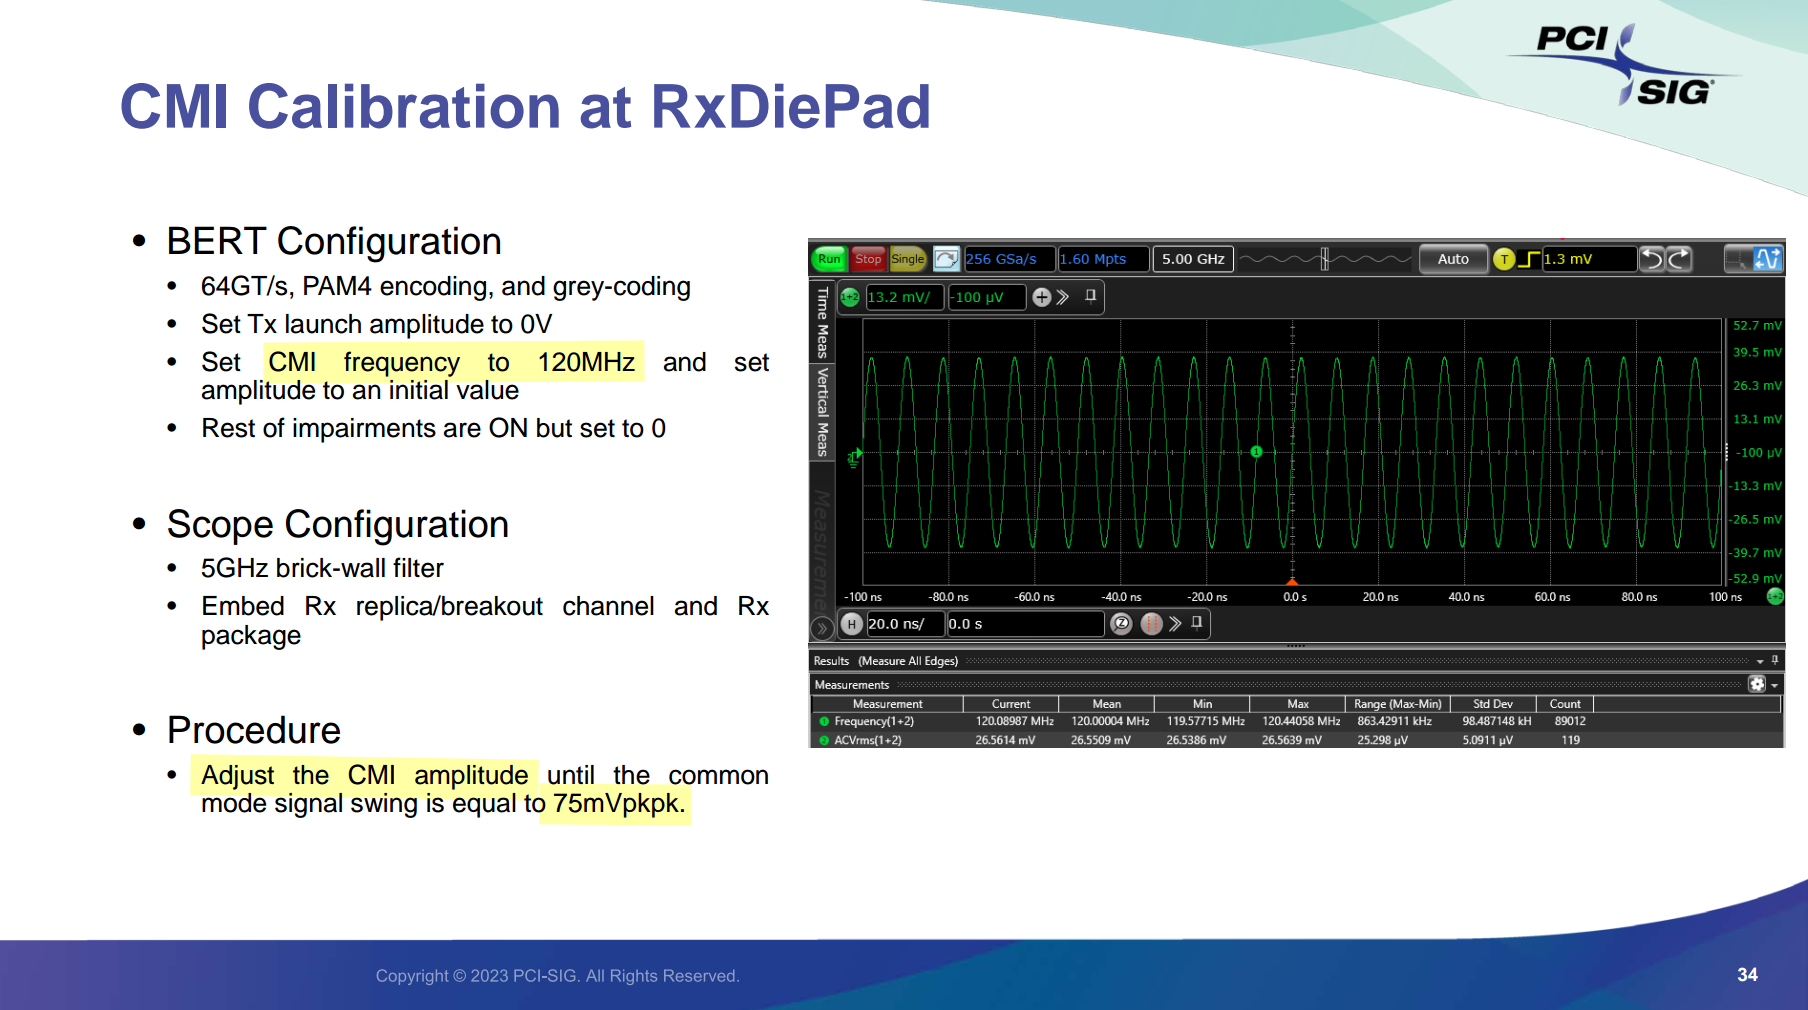Screen dimensions: 1808x1010
Task: Click the undo arrow icon
Action: pos(1652,260)
